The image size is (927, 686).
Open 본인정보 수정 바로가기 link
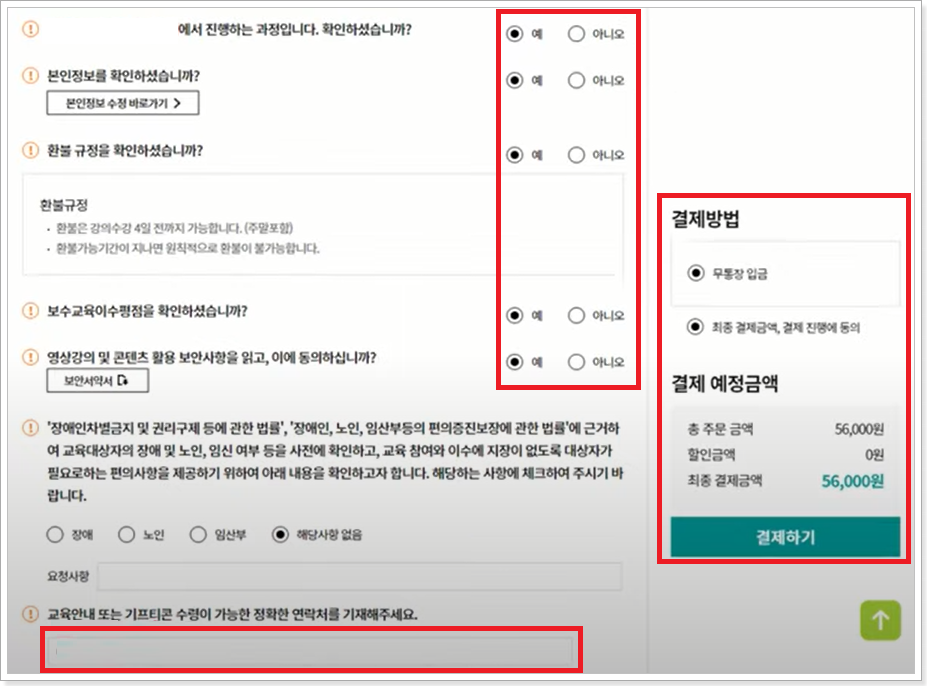(x=120, y=103)
